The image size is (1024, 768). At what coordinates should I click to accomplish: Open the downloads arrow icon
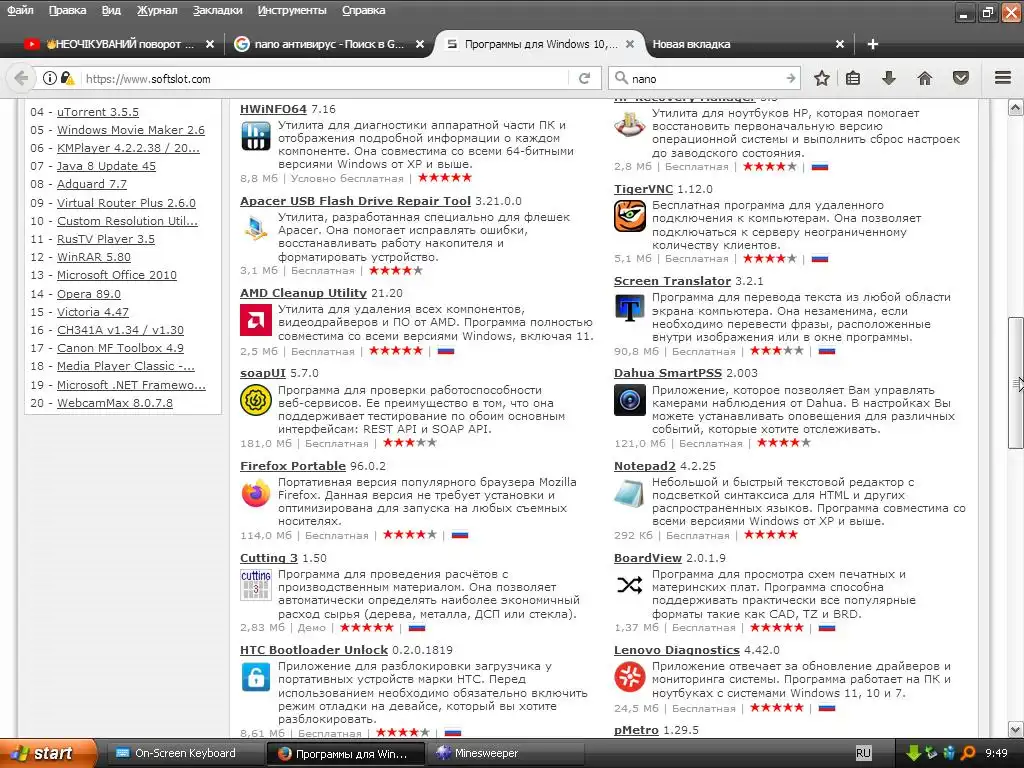click(x=888, y=78)
